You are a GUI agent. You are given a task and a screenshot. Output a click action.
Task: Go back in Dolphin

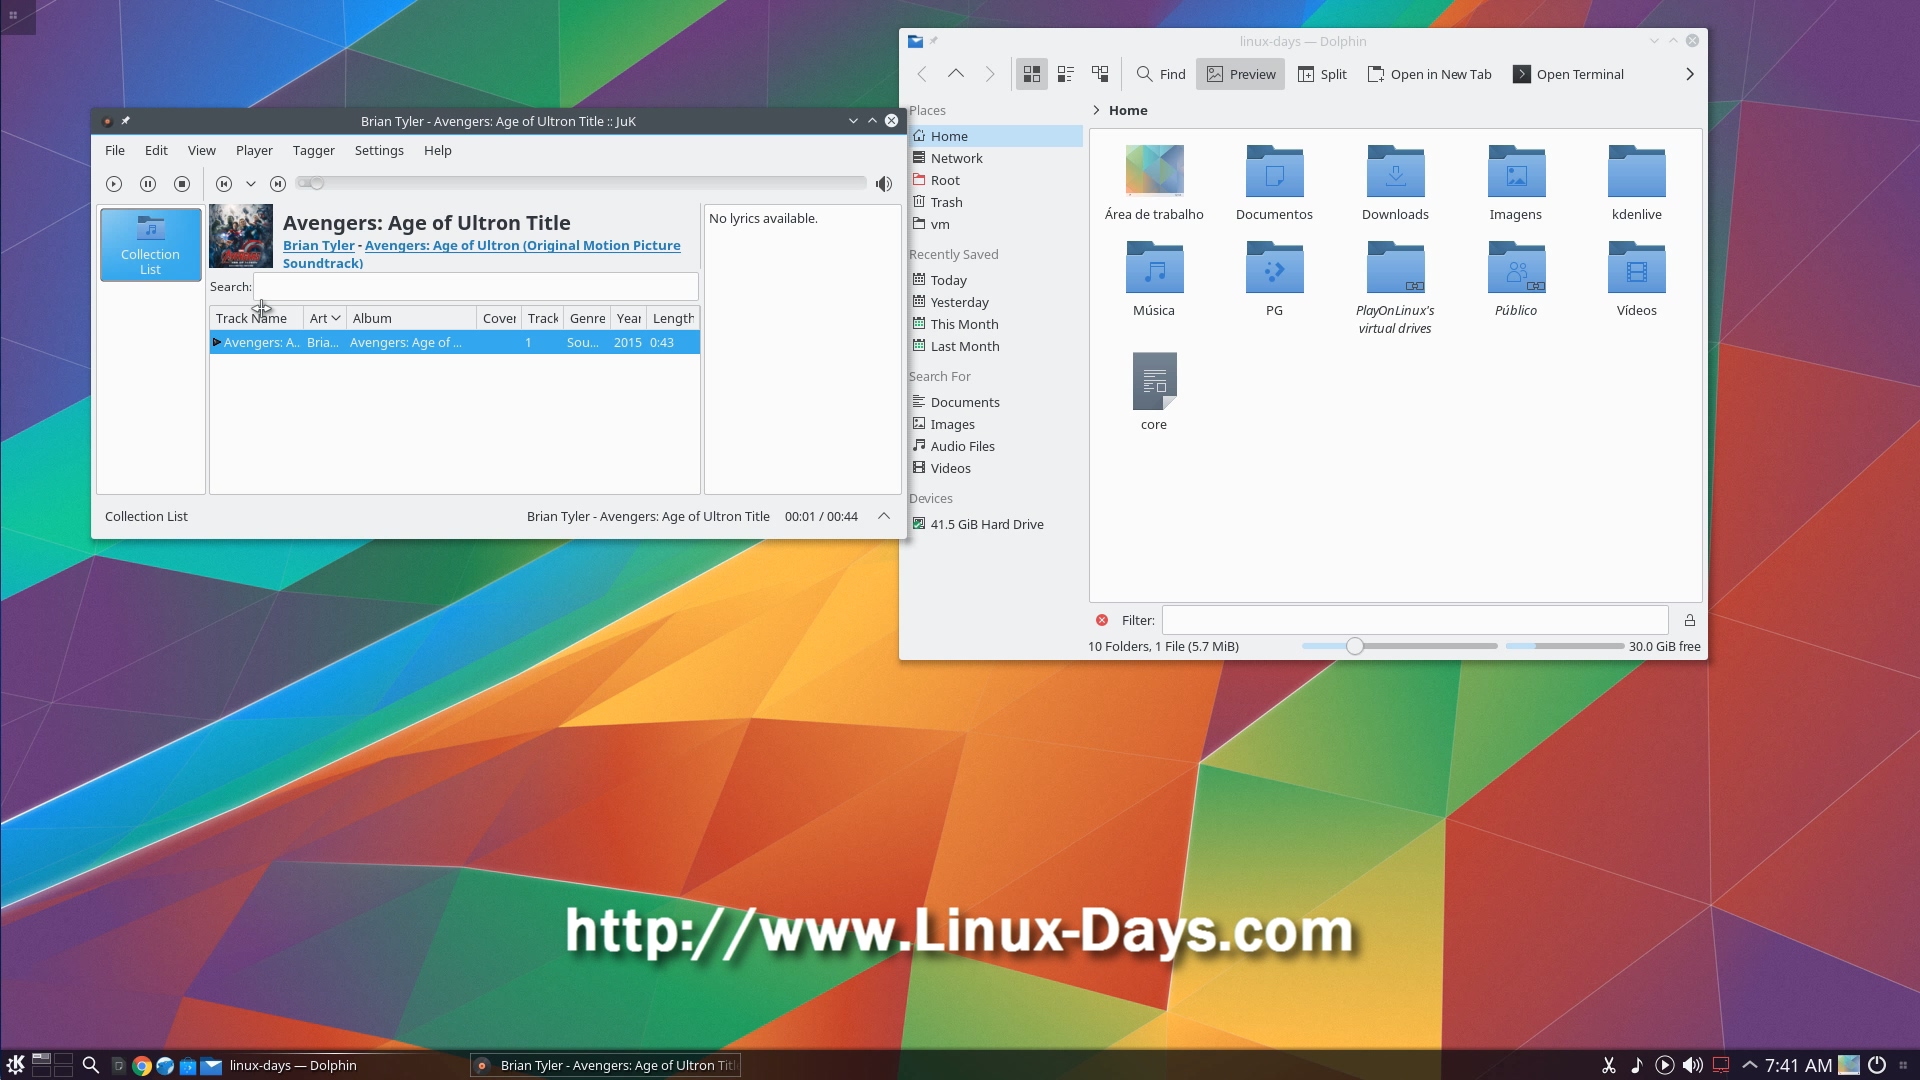922,75
